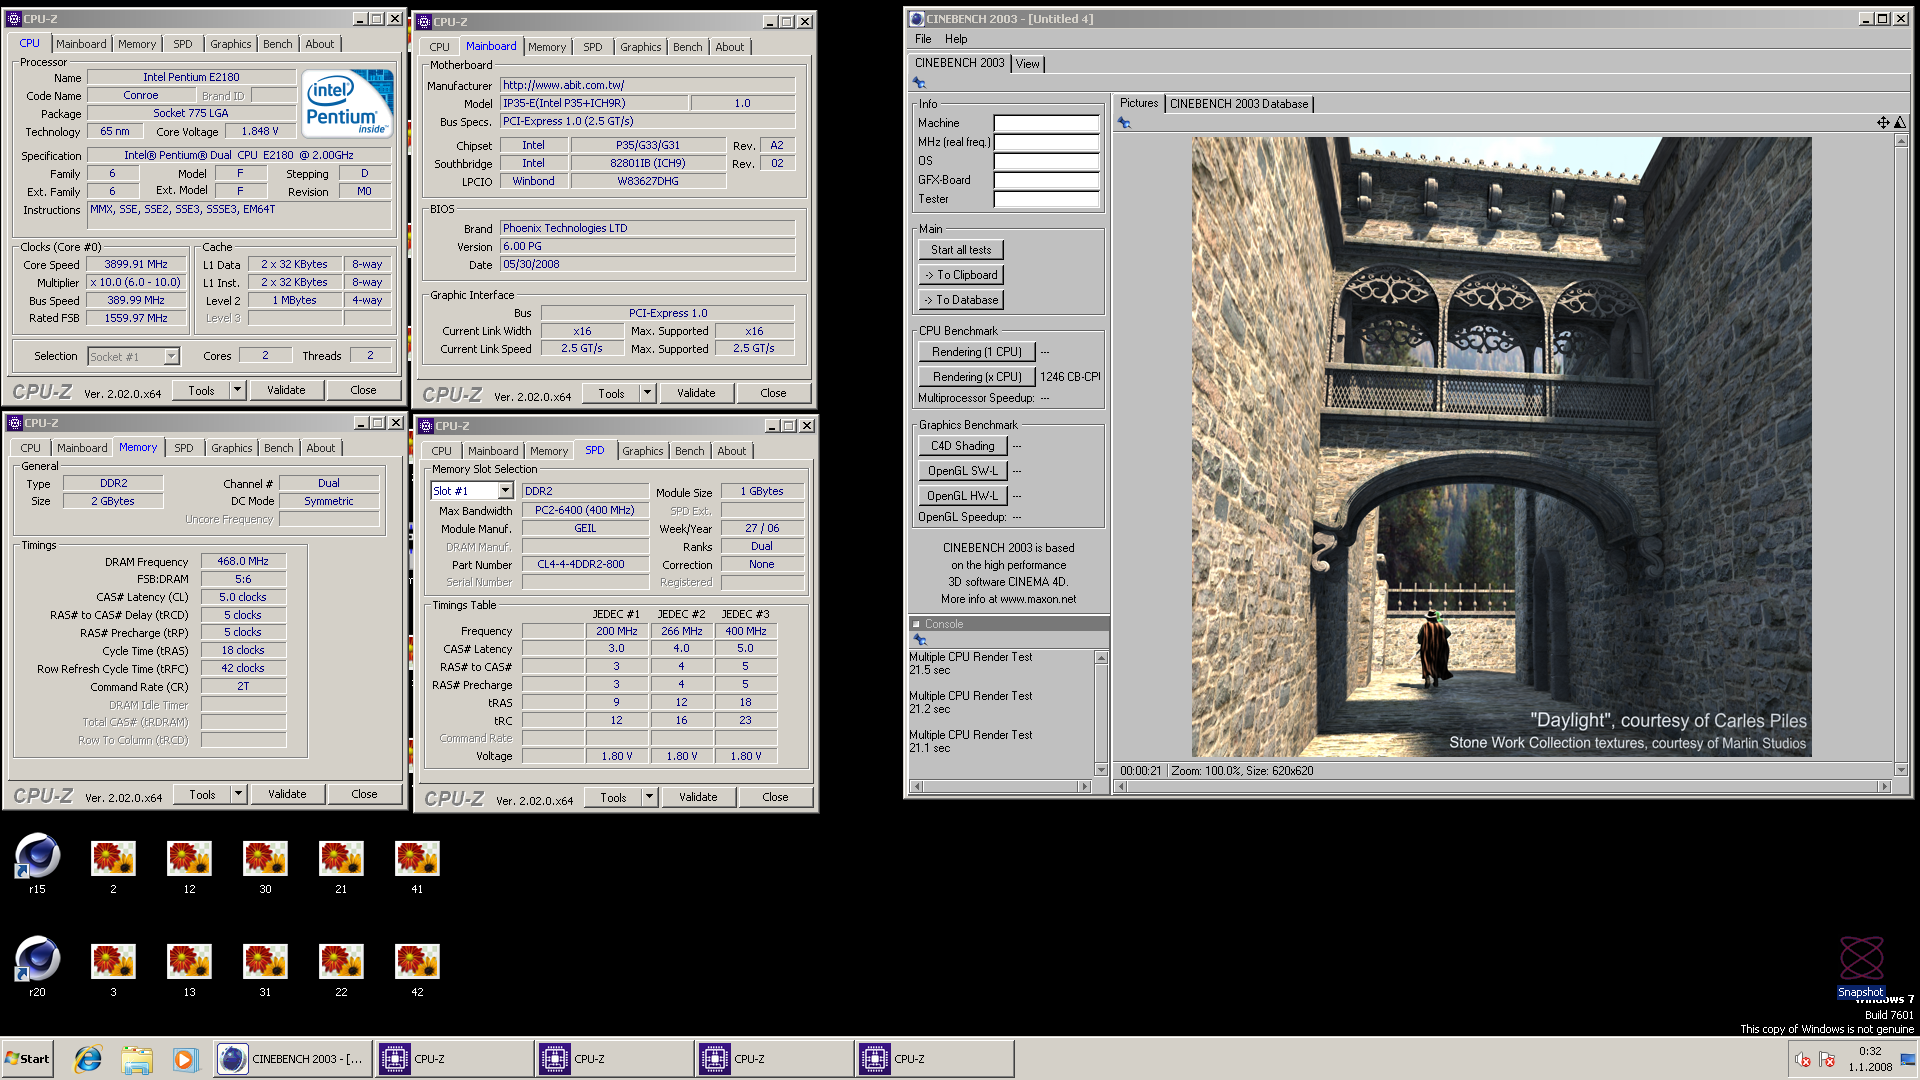The image size is (1920, 1080).
Task: Select Graphics tab in Mainboard tab window
Action: (x=640, y=47)
